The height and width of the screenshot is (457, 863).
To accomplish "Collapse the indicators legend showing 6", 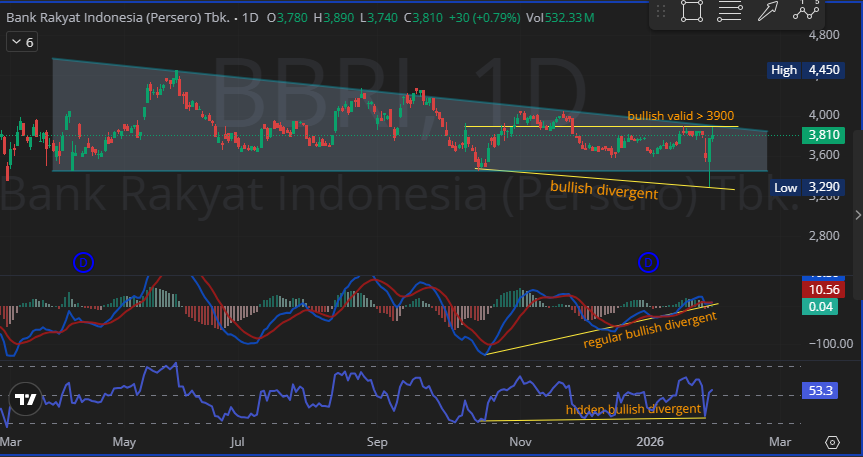I will coord(22,42).
